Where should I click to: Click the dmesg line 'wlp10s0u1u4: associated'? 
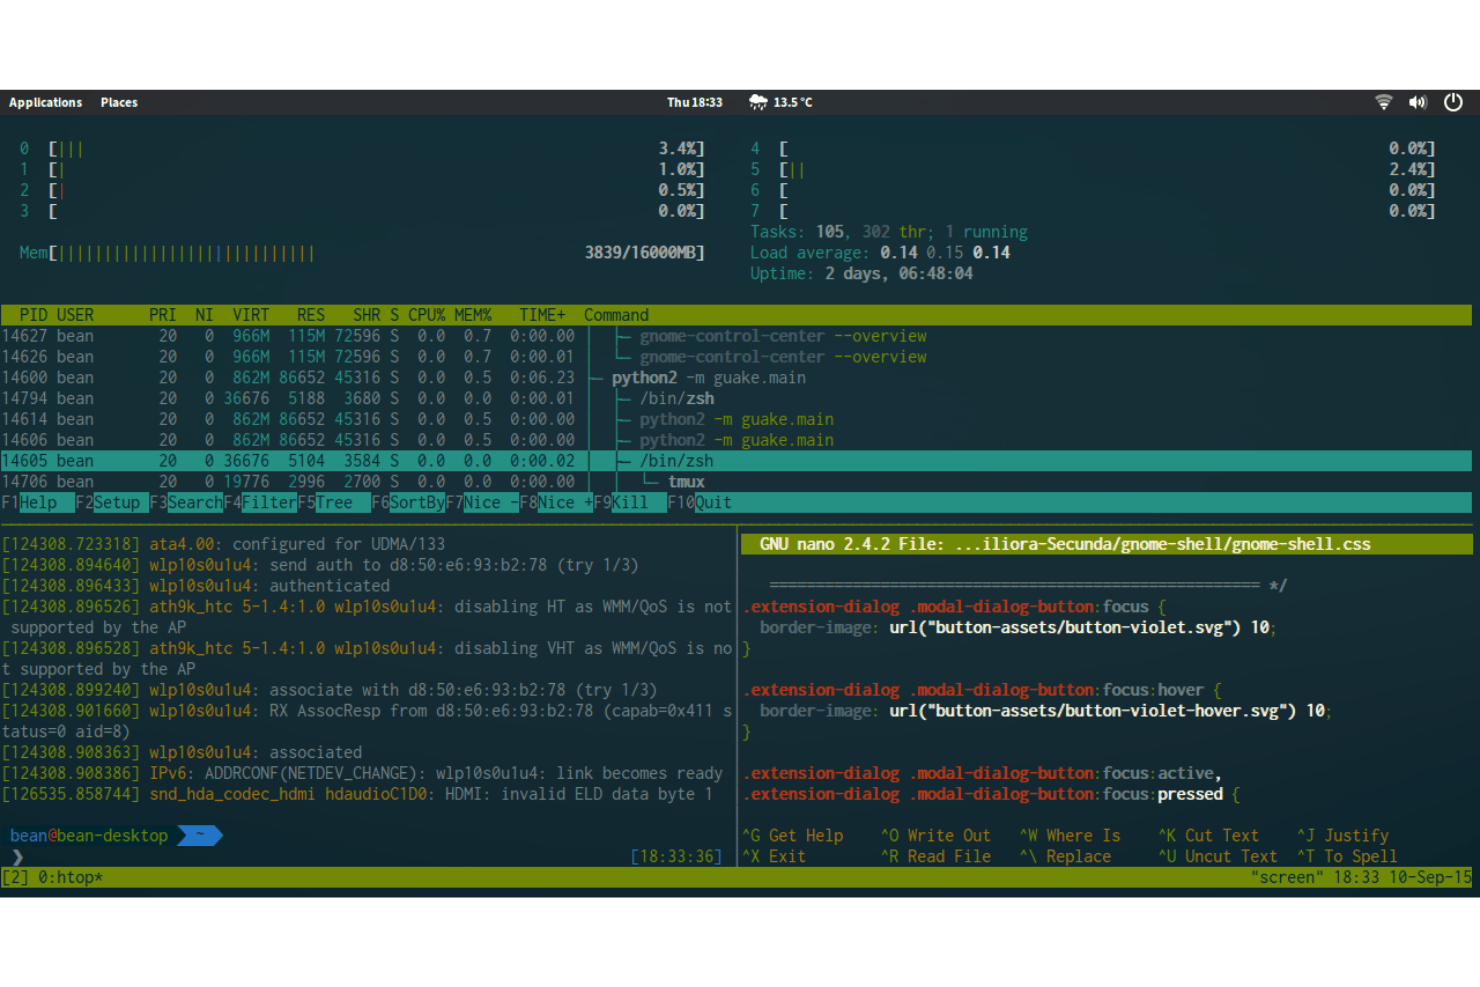182,753
